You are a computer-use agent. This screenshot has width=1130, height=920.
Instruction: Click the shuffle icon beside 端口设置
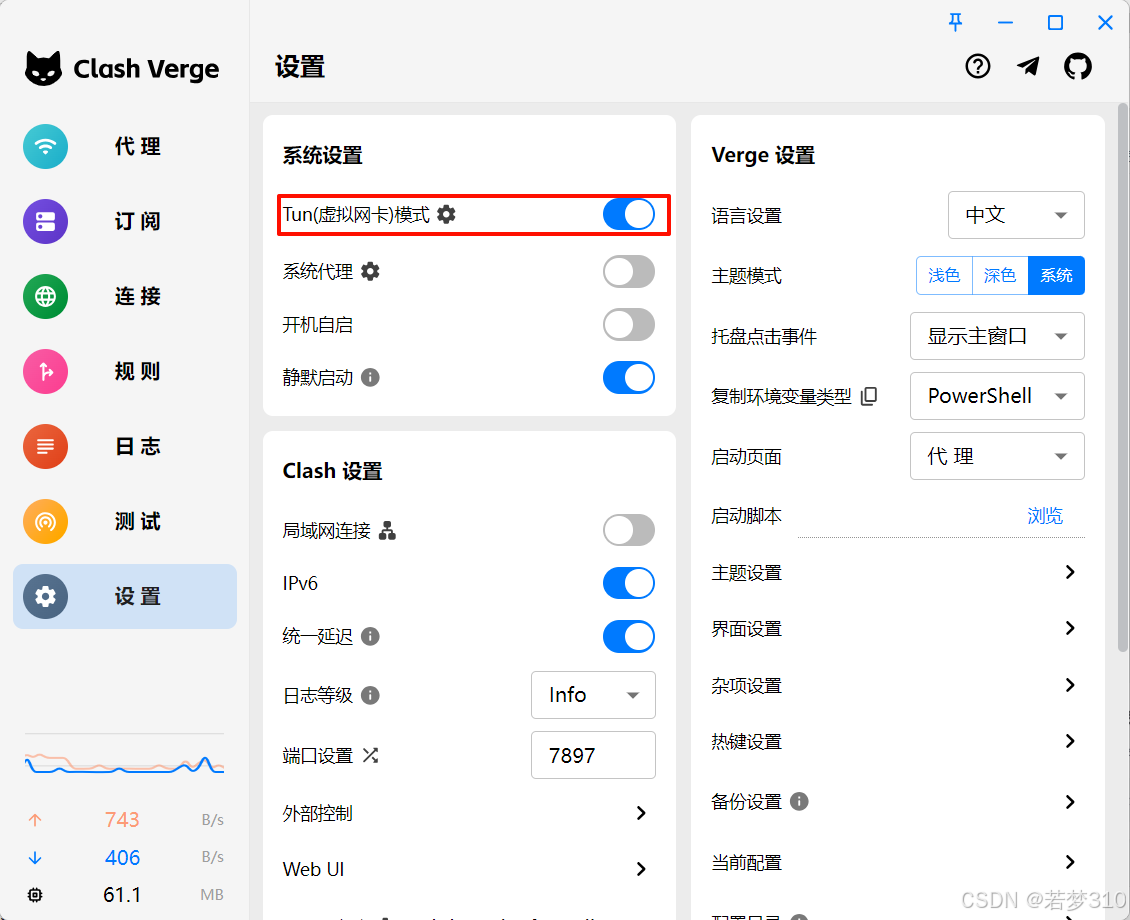[370, 755]
